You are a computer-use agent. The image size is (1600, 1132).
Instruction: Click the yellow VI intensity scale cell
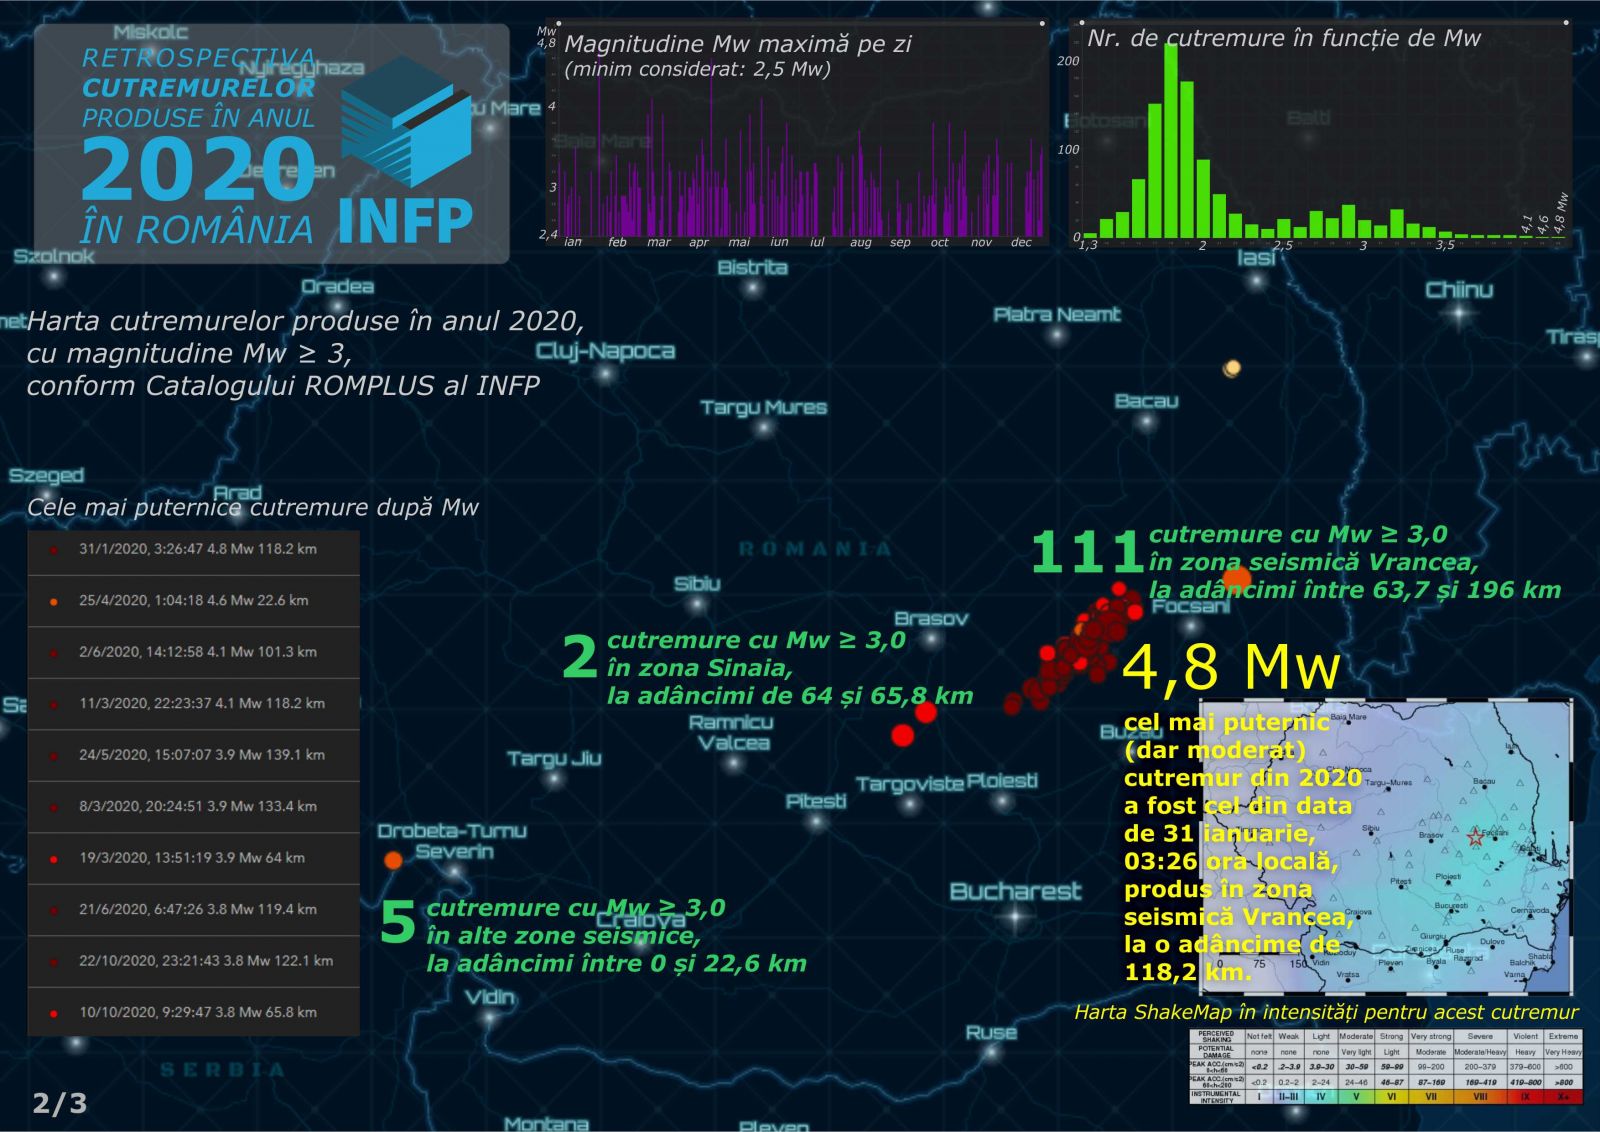tap(1391, 1096)
